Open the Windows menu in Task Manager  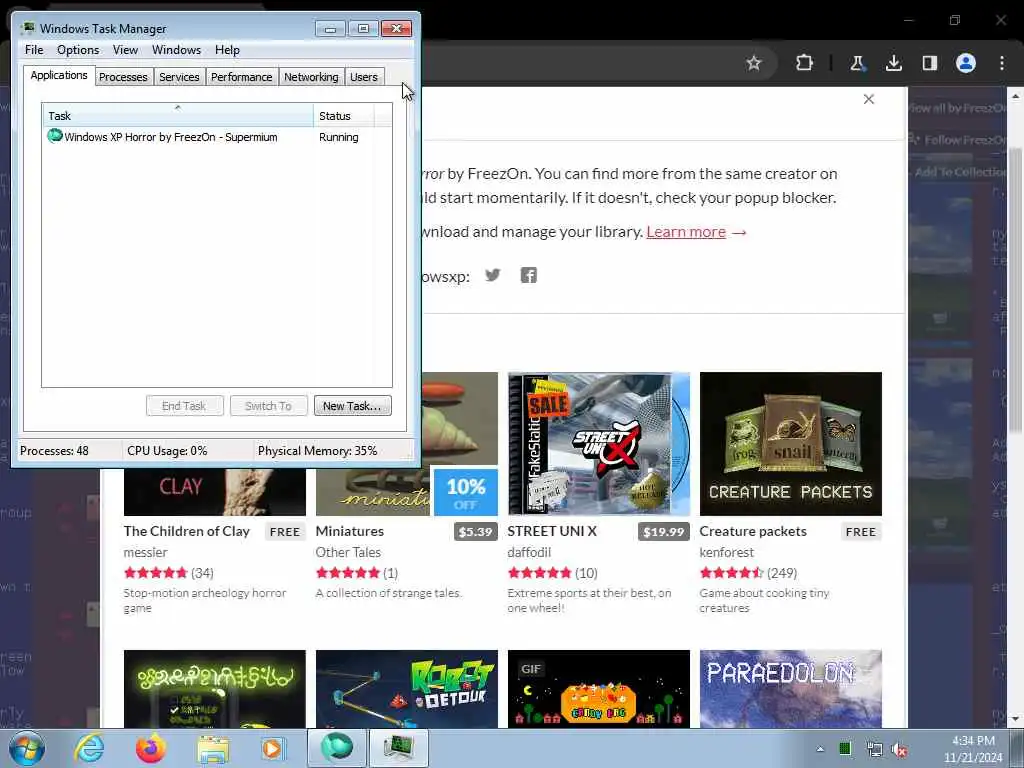[x=176, y=50]
